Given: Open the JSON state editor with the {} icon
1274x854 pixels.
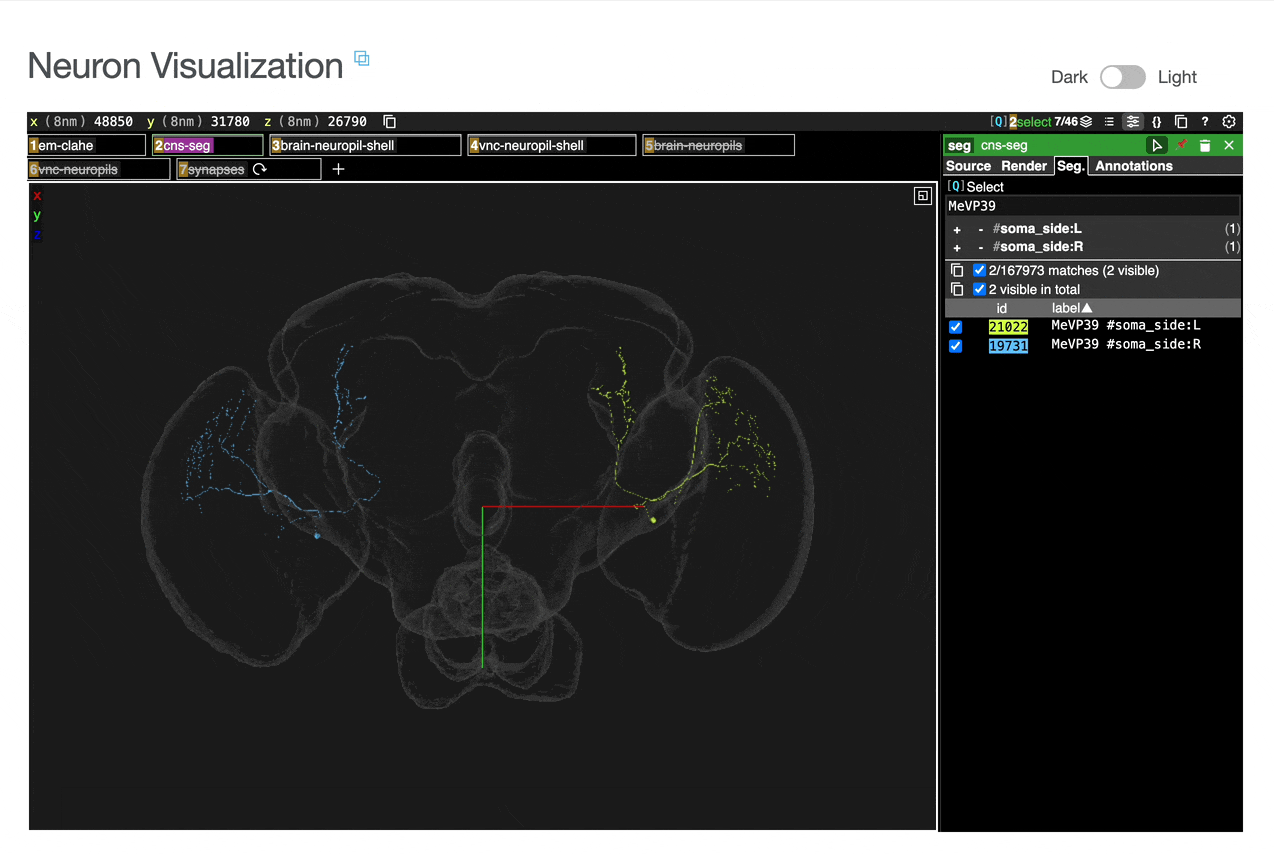Looking at the screenshot, I should click(1157, 121).
